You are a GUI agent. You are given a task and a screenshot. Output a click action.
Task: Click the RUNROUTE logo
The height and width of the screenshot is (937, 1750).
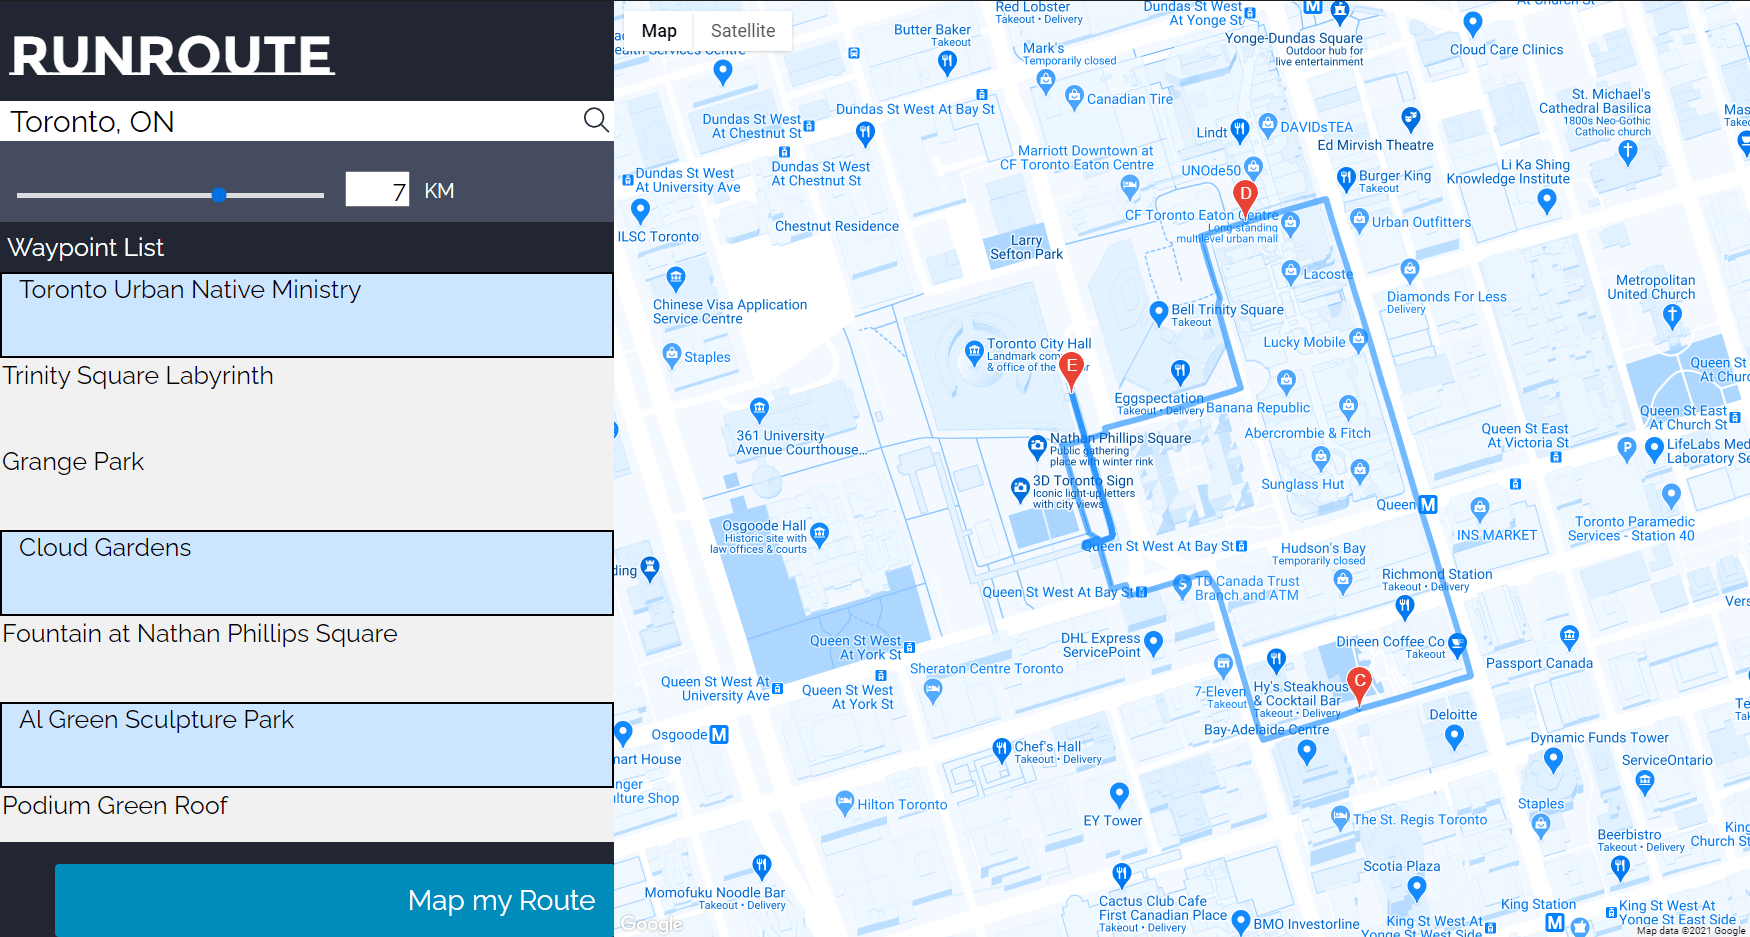tap(172, 55)
